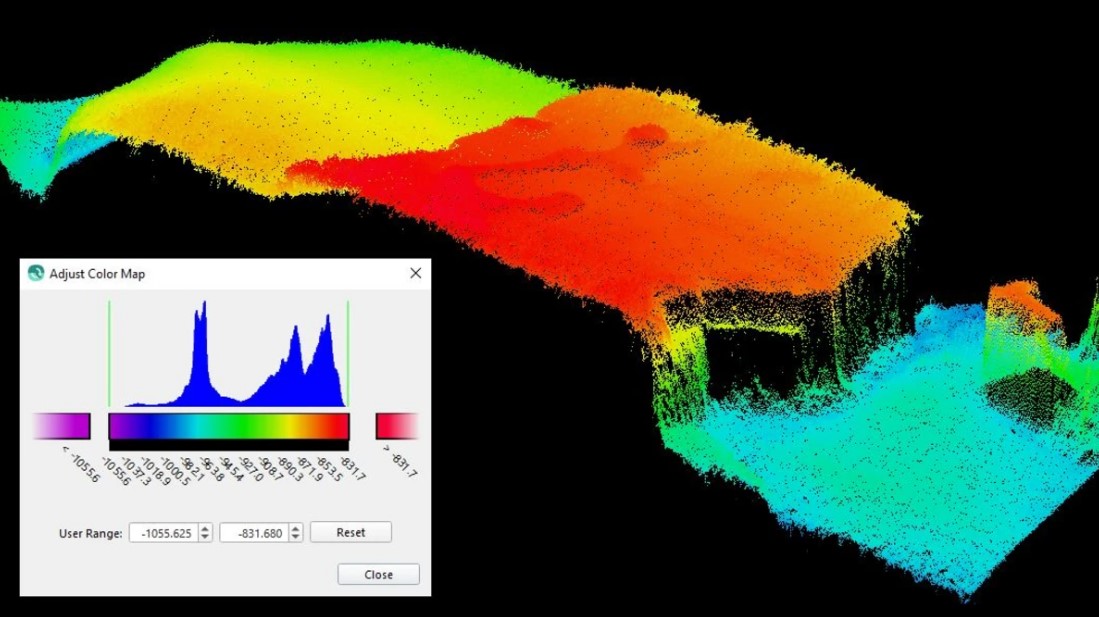Dismiss the dialog with the X
This screenshot has width=1099, height=617.
point(416,273)
